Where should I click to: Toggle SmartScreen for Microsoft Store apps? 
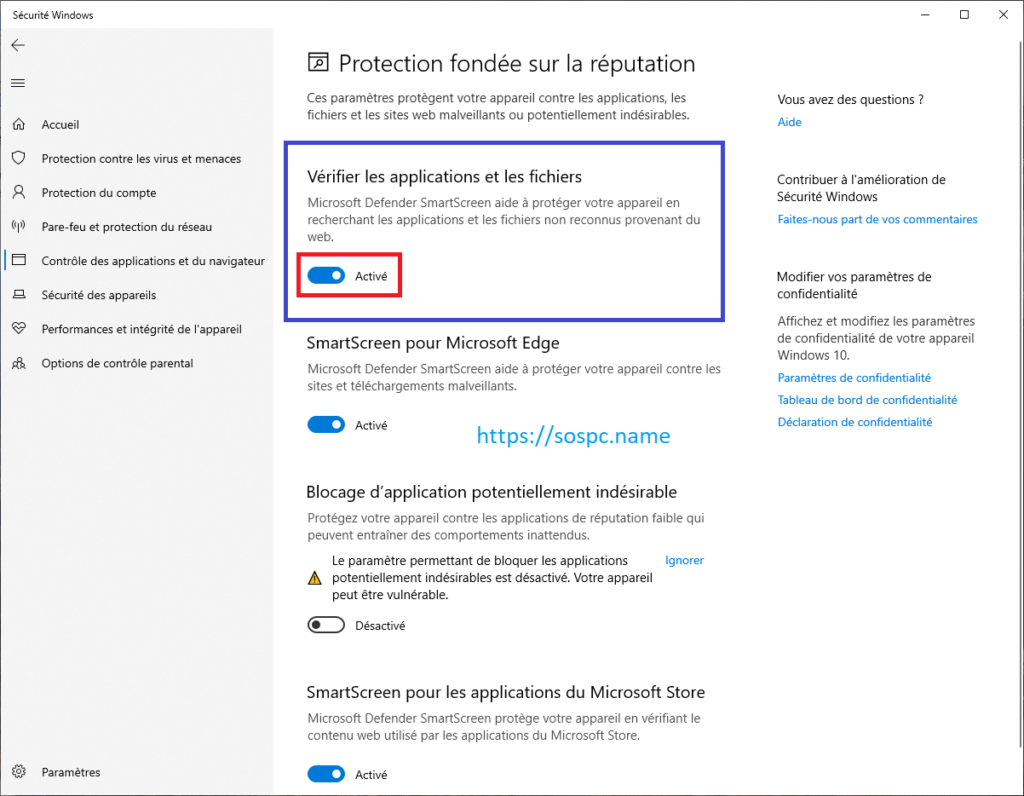326,774
